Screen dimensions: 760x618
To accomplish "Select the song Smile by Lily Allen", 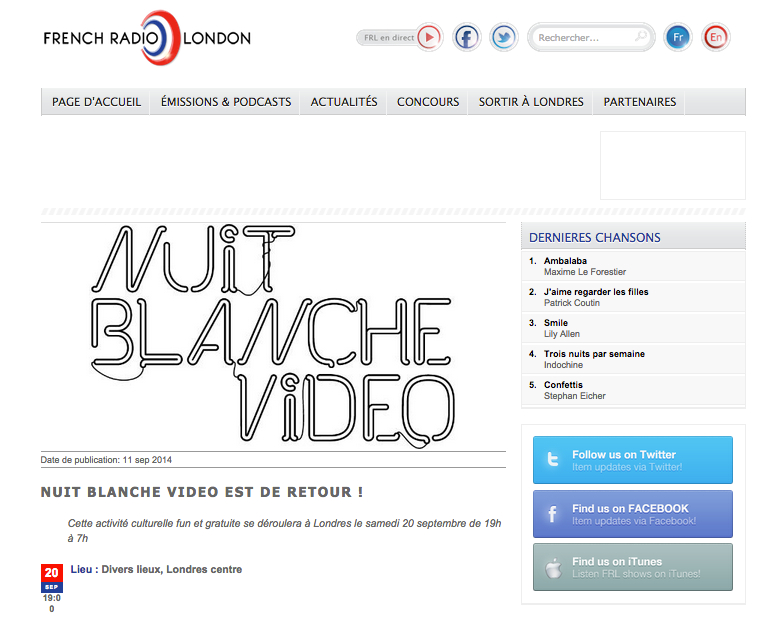I will [x=555, y=323].
